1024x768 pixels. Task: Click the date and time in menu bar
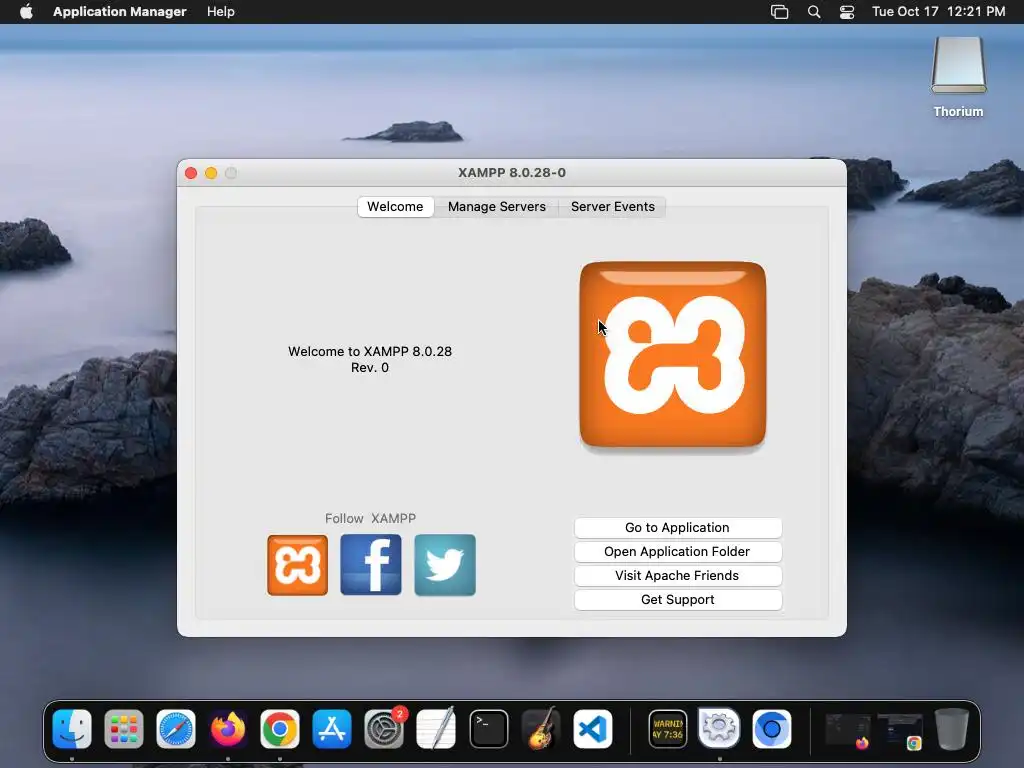point(938,12)
